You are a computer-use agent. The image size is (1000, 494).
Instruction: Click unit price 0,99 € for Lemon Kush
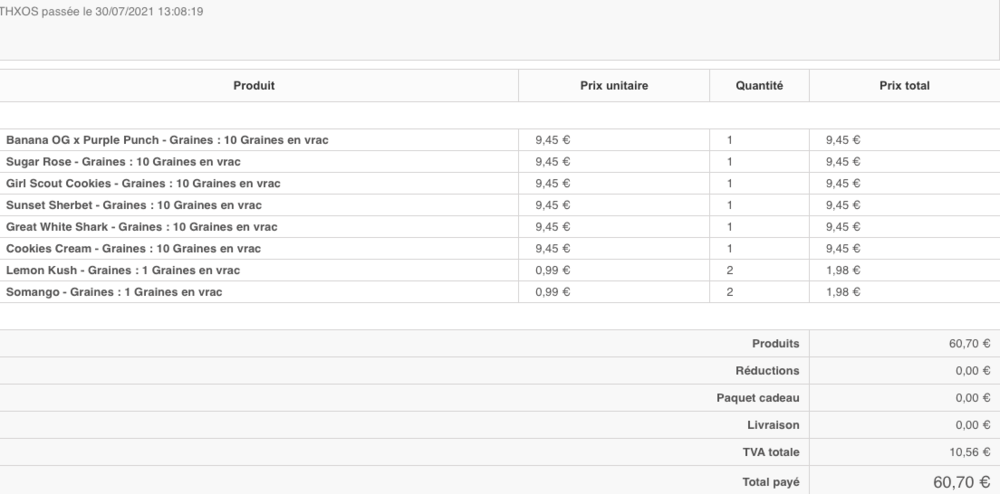[552, 270]
